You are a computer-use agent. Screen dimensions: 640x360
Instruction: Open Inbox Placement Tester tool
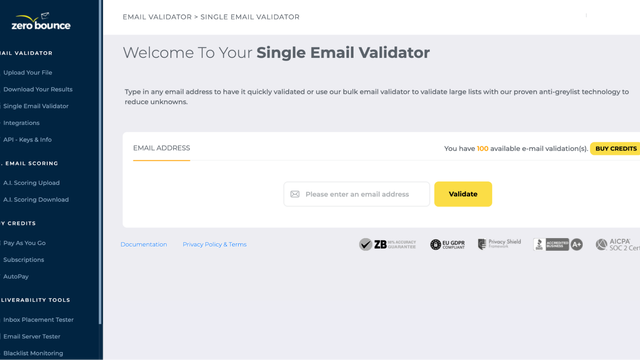pos(38,319)
